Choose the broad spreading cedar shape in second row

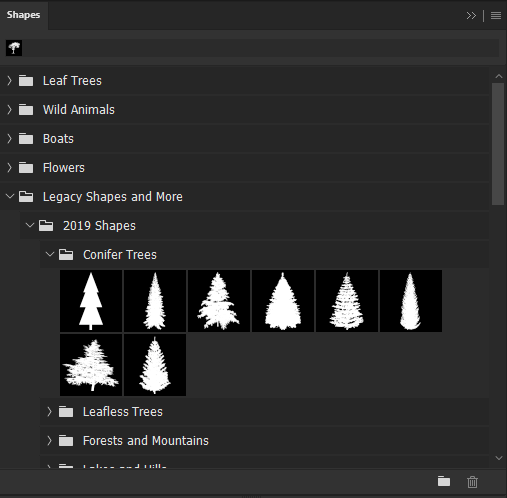tap(91, 365)
